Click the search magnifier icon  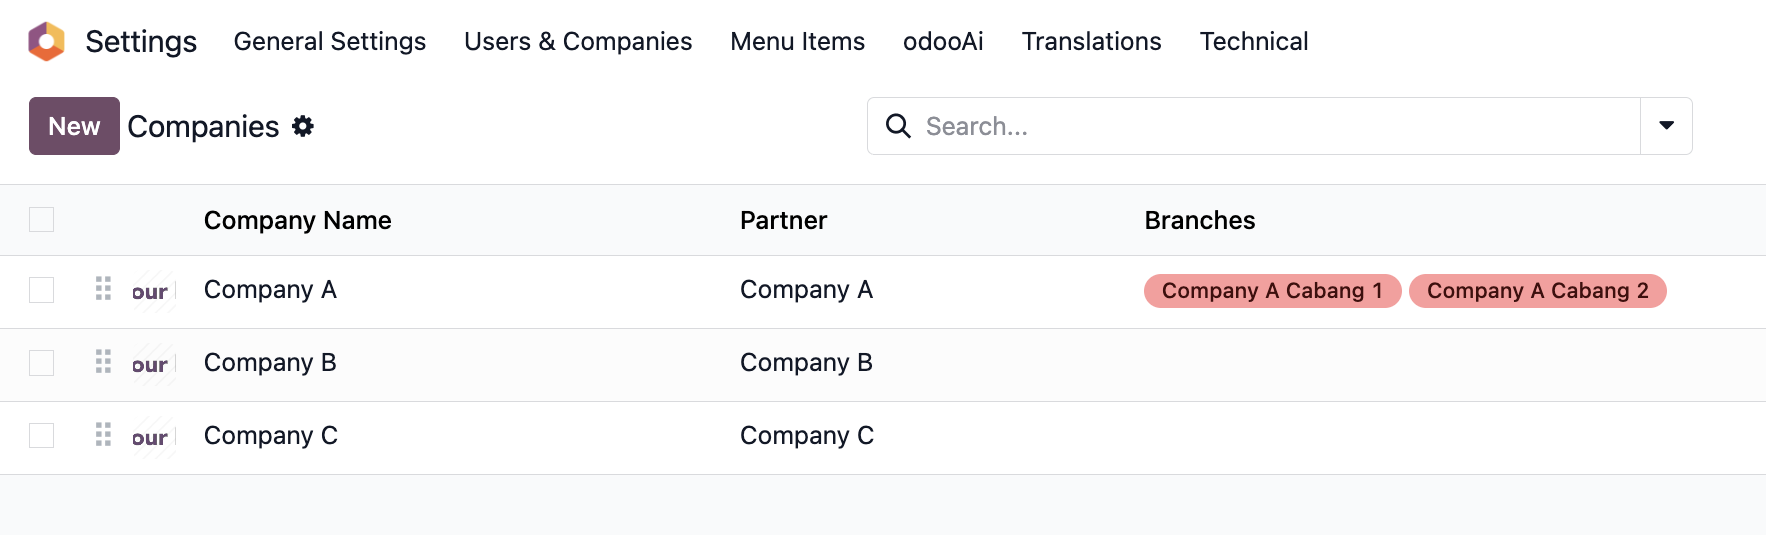[x=898, y=126]
